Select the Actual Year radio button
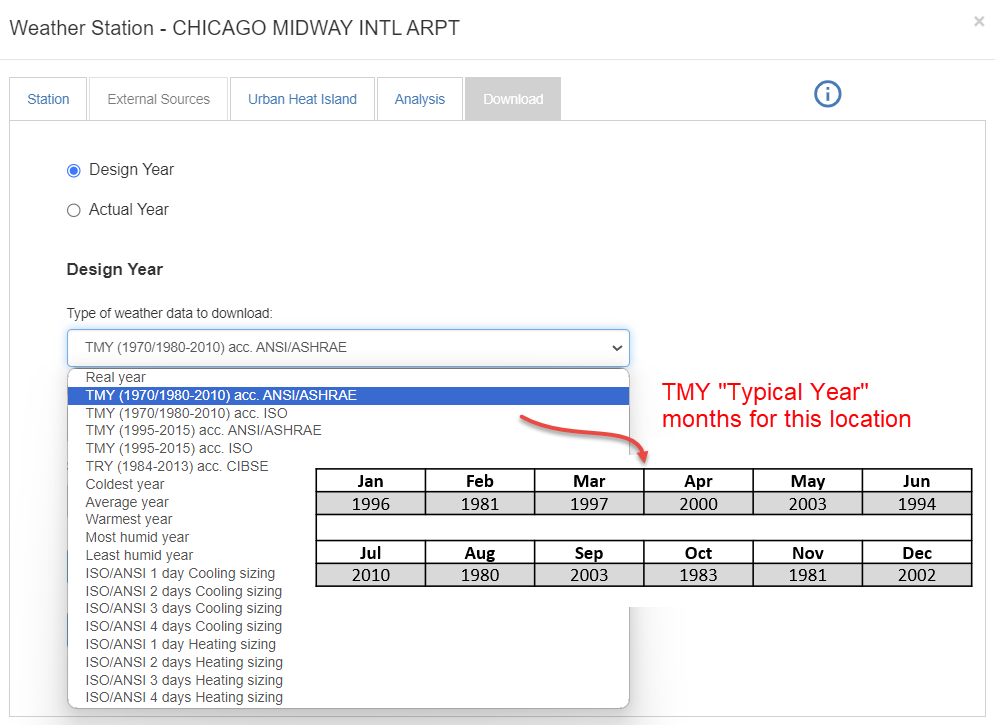 tap(74, 210)
